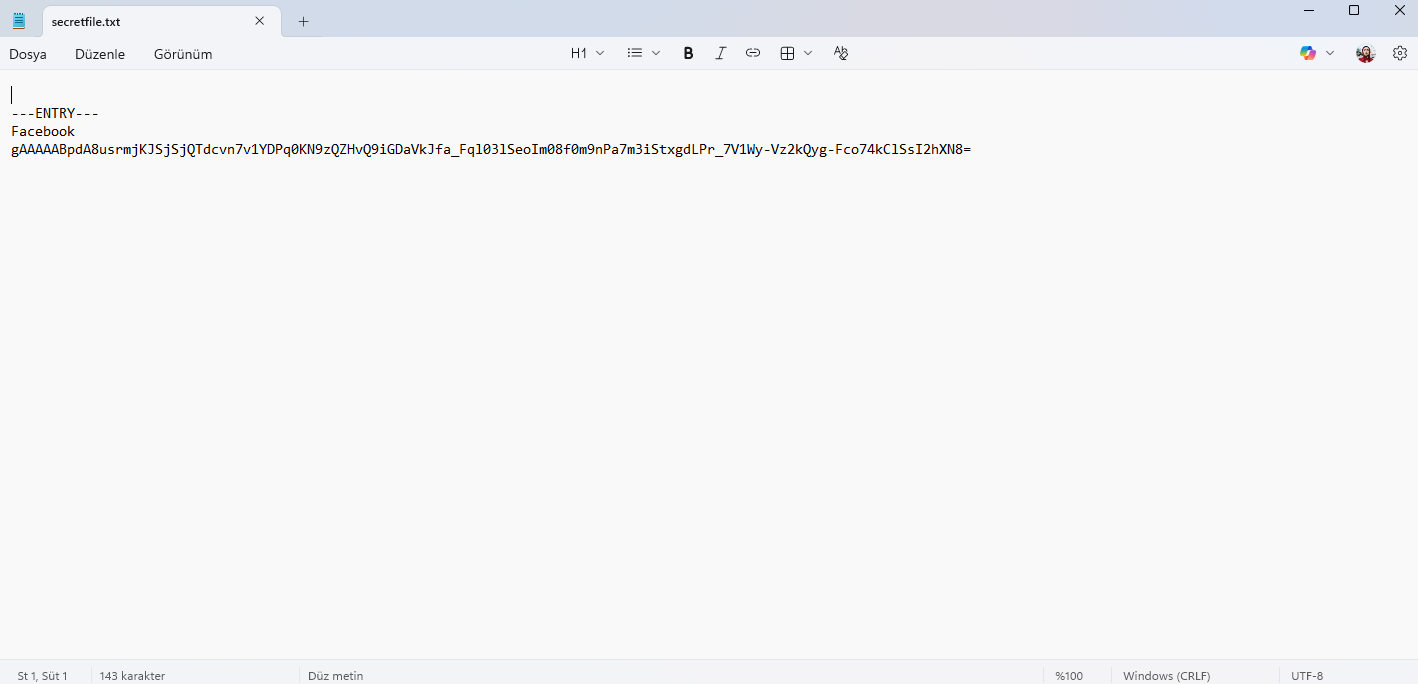Click the %100 zoom level indicator
The image size is (1418, 684).
coord(1070,675)
